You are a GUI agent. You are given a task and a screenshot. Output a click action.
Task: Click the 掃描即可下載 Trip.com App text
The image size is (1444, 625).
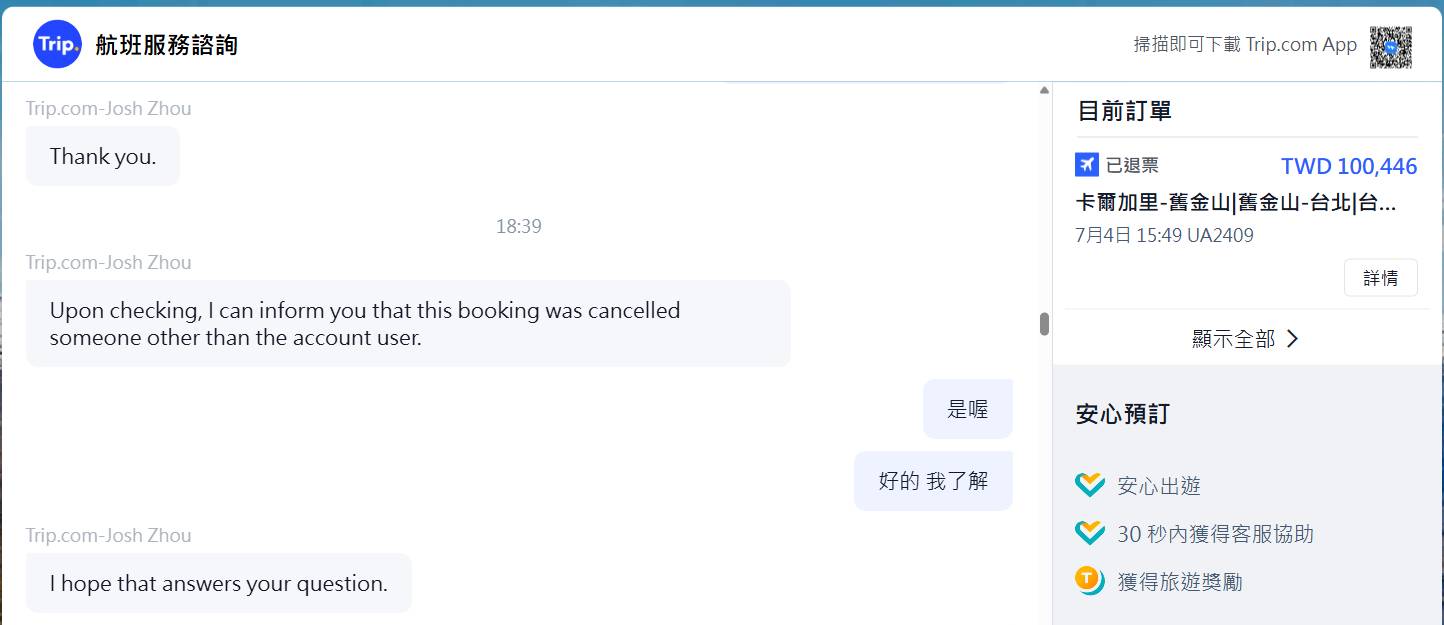click(x=1245, y=45)
